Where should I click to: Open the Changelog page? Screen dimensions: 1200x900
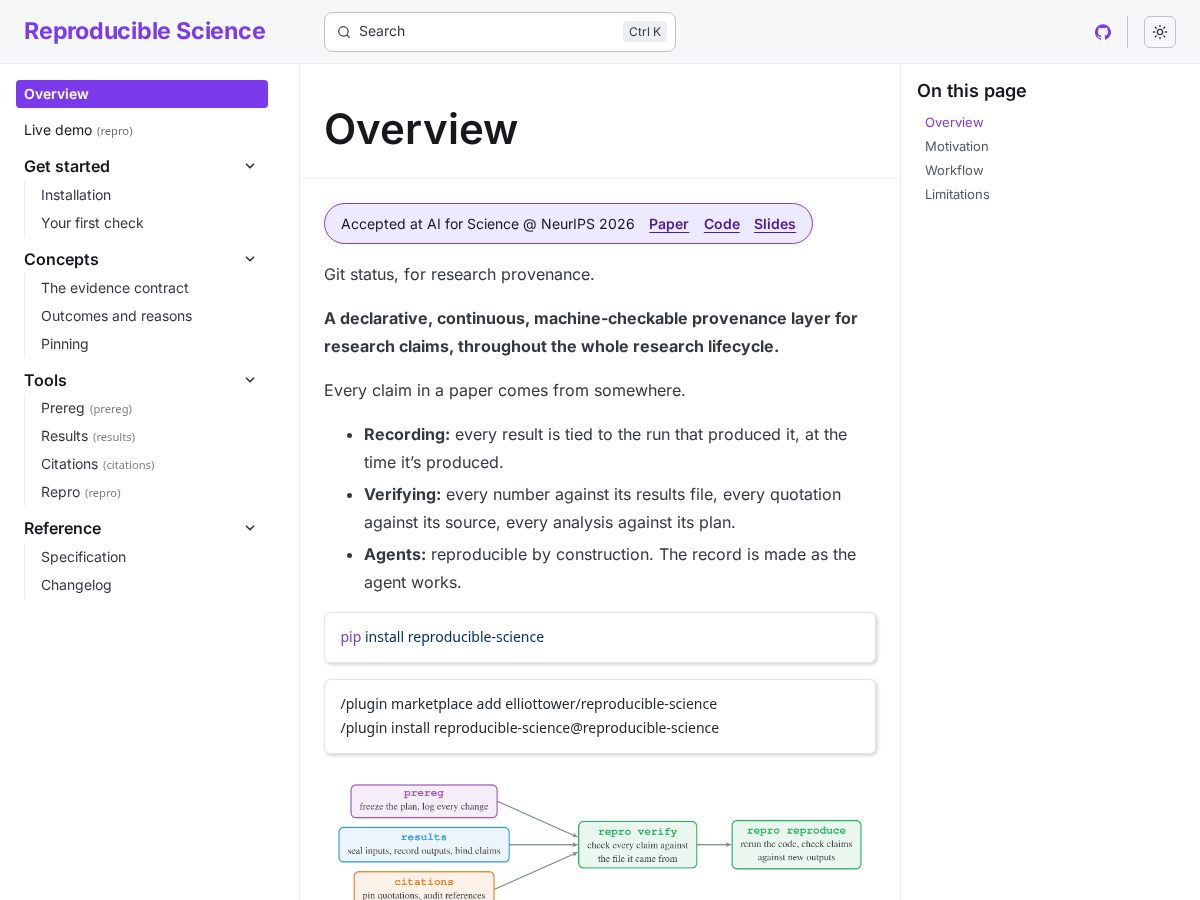pyautogui.click(x=76, y=585)
